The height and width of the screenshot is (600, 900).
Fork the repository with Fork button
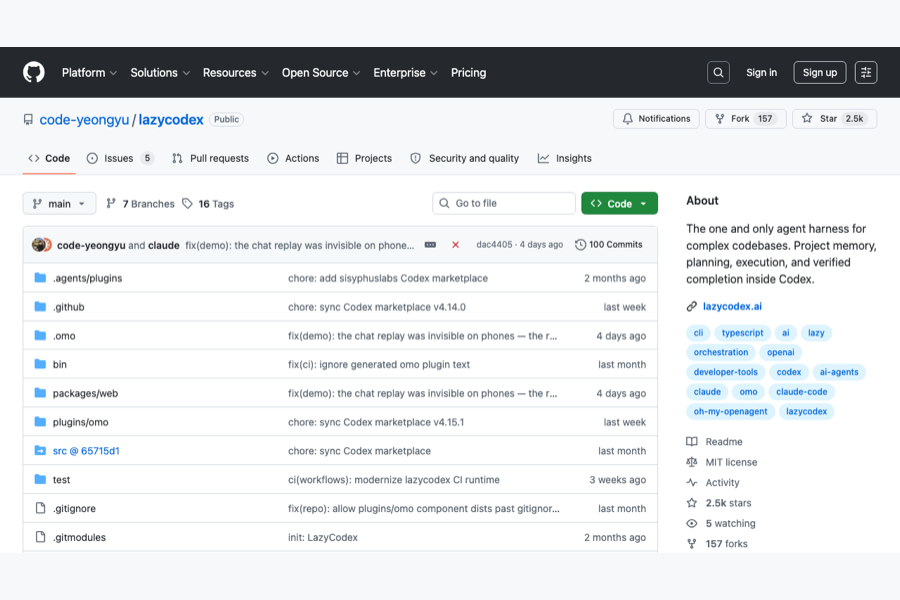coord(746,119)
